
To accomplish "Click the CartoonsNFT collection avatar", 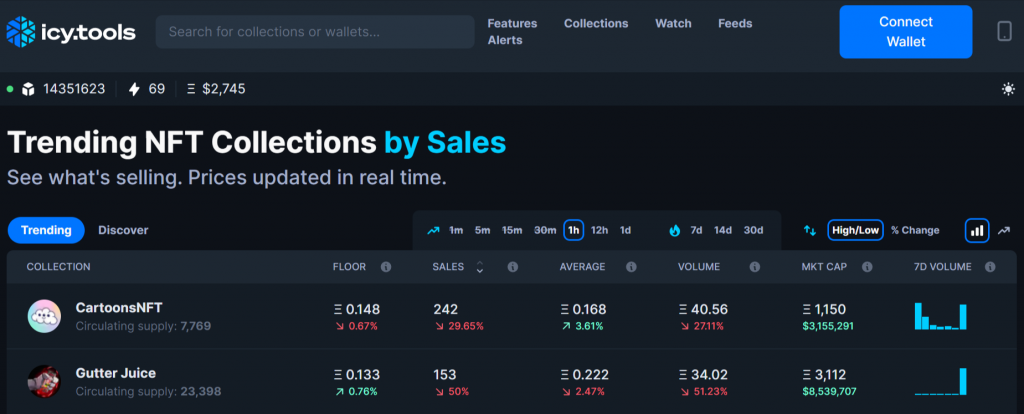I will 44,316.
